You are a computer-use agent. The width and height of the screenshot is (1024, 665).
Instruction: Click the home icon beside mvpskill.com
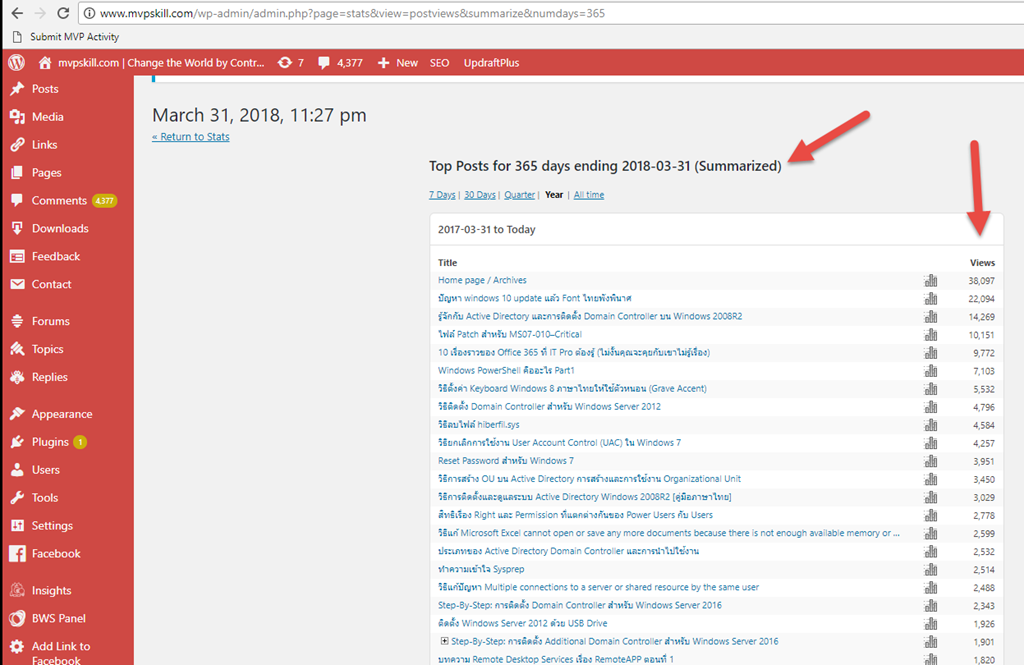click(44, 63)
